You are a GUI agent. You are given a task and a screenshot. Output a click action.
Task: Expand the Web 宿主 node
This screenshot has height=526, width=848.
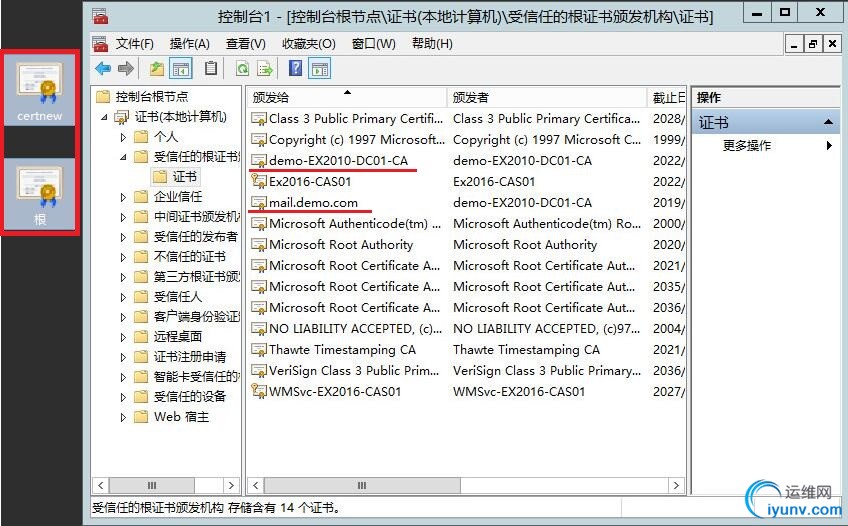[x=123, y=417]
